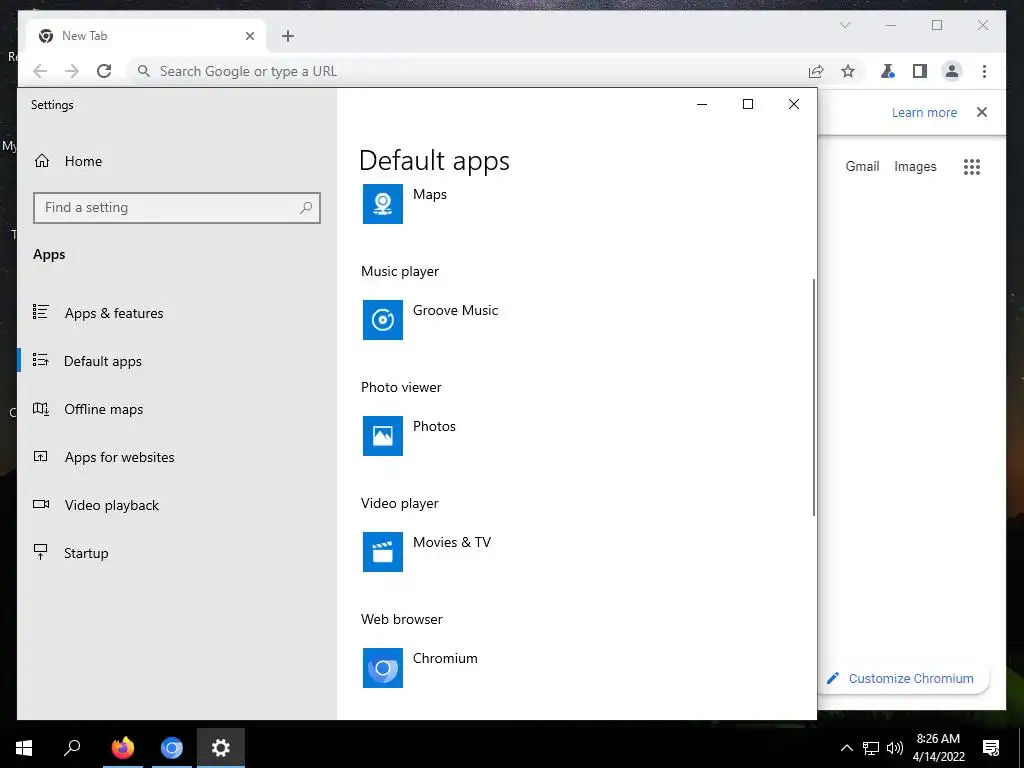This screenshot has height=768, width=1024.
Task: Open Chromium Labs flask icon
Action: click(888, 71)
